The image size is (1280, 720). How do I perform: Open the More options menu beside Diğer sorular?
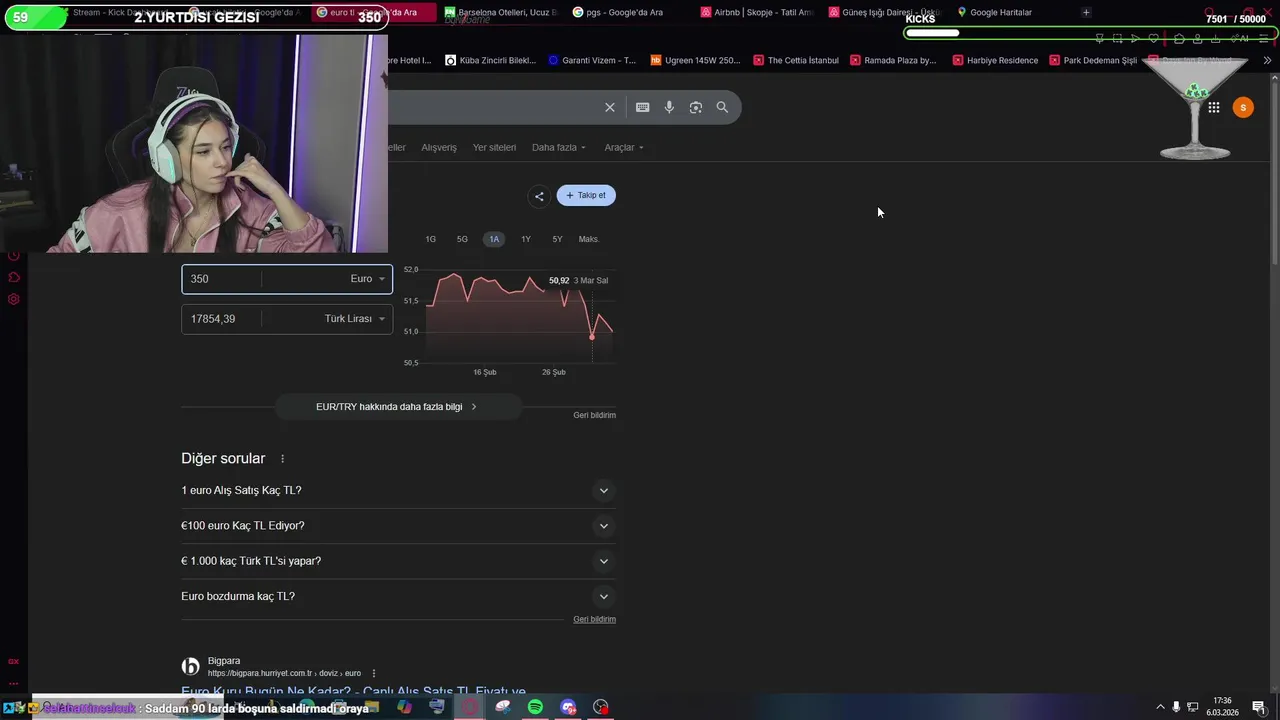(x=282, y=459)
